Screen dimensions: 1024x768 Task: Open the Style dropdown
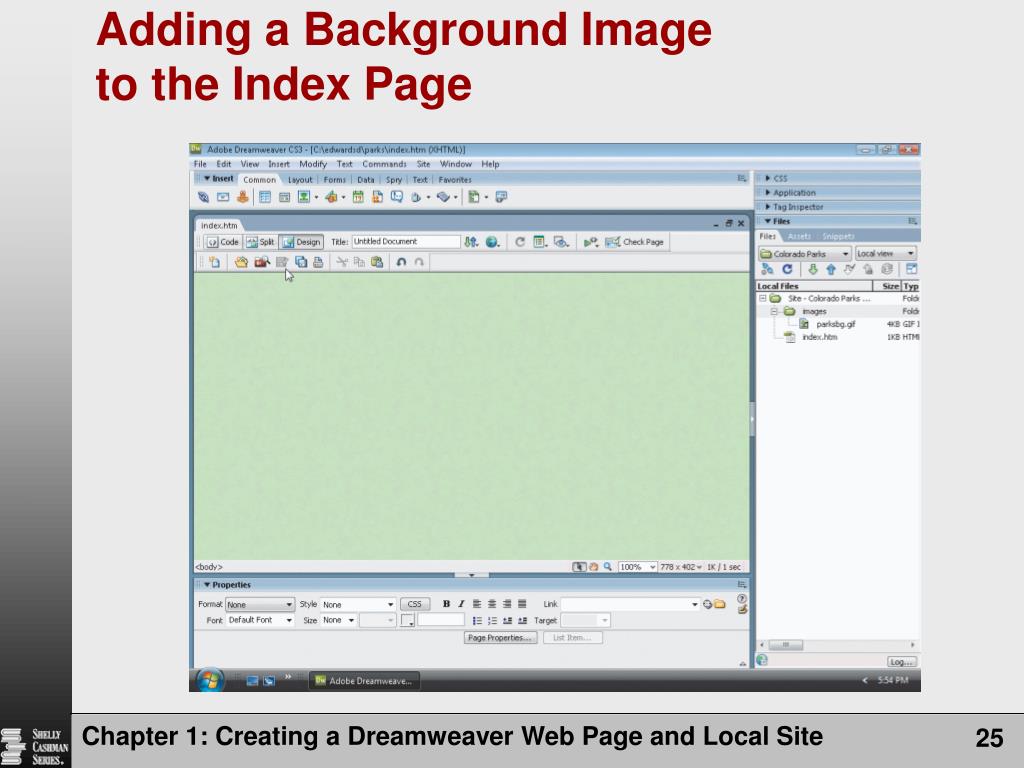[358, 605]
